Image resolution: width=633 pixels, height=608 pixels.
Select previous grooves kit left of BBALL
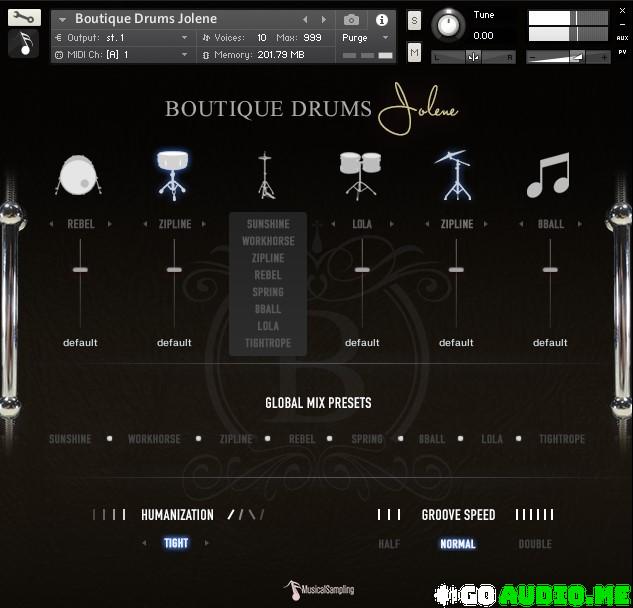coord(521,224)
